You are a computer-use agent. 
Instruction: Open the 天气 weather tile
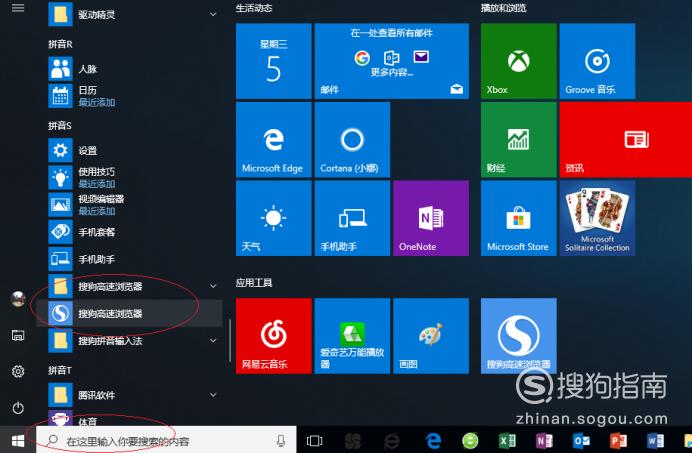[x=274, y=218]
